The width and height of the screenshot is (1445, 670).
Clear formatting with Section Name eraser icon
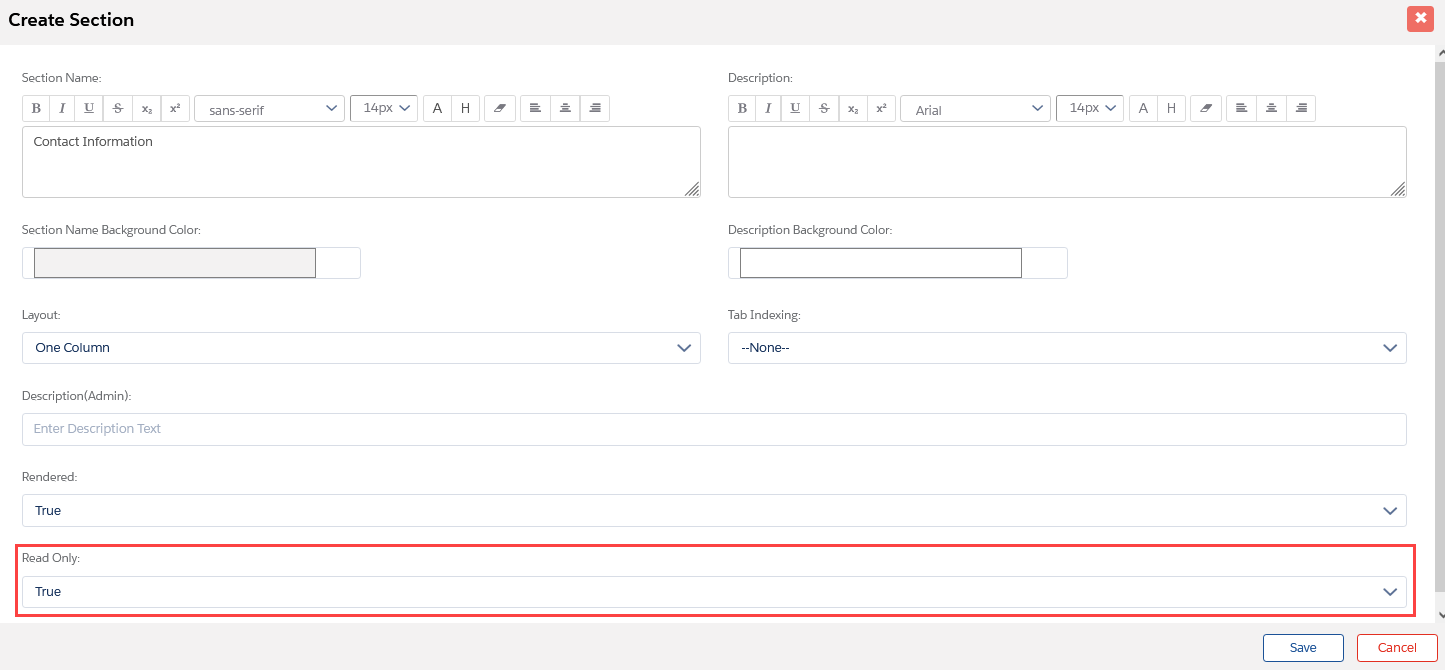(500, 108)
